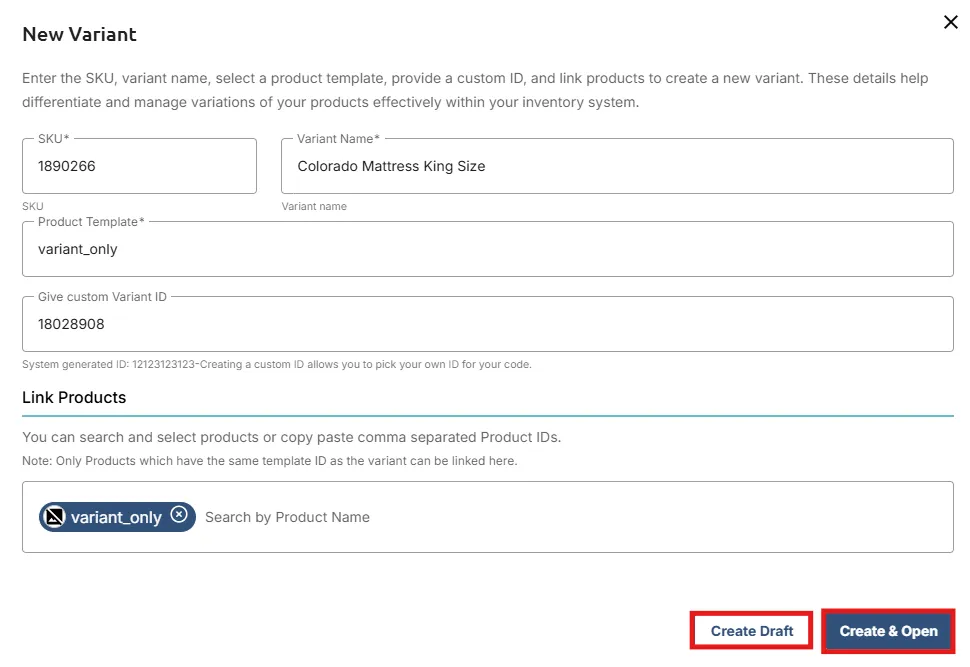Focus the custom Variant ID field 18028908
Screen dimensions: 970x667
point(487,324)
